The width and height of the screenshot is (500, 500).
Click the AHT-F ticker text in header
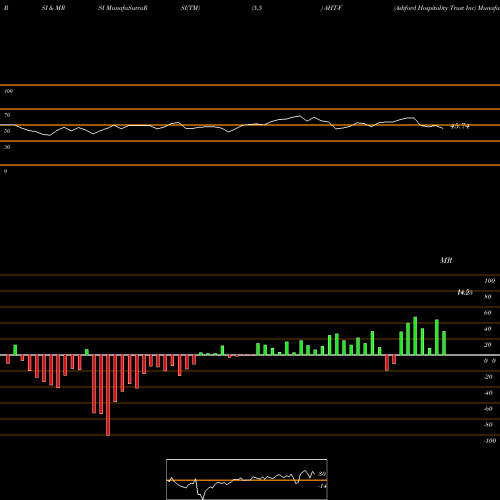pos(332,8)
